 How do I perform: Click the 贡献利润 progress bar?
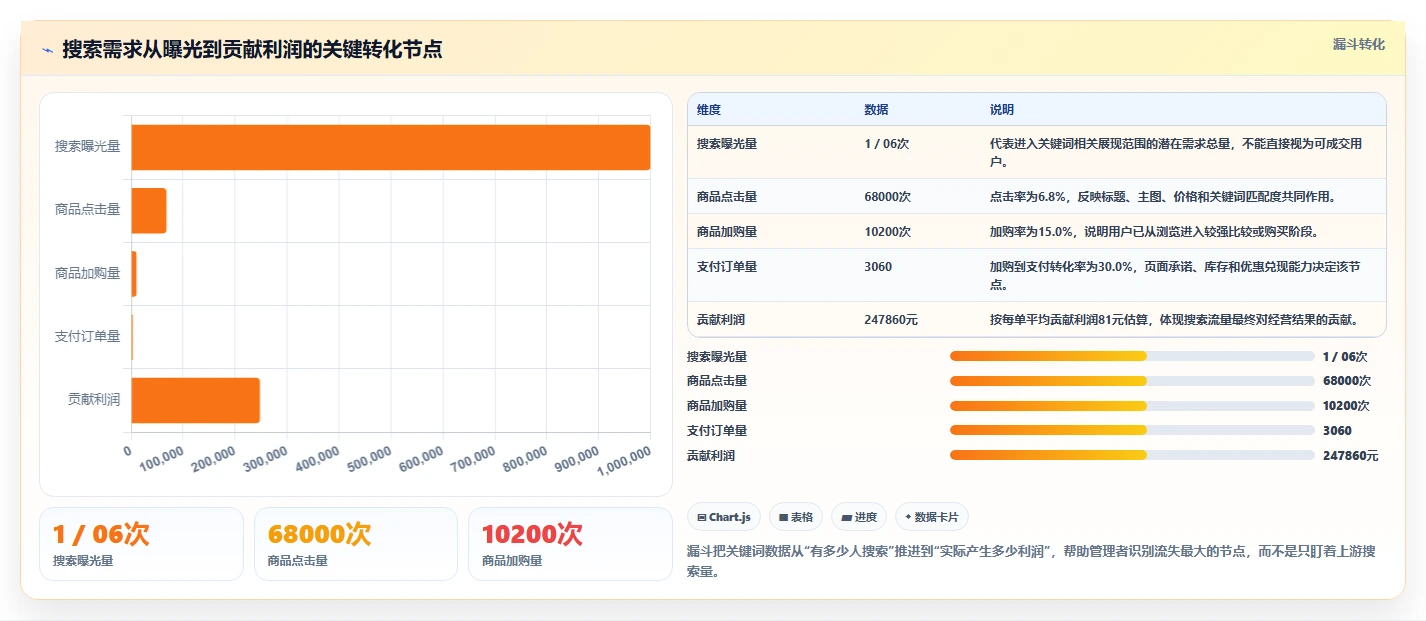(x=1132, y=455)
